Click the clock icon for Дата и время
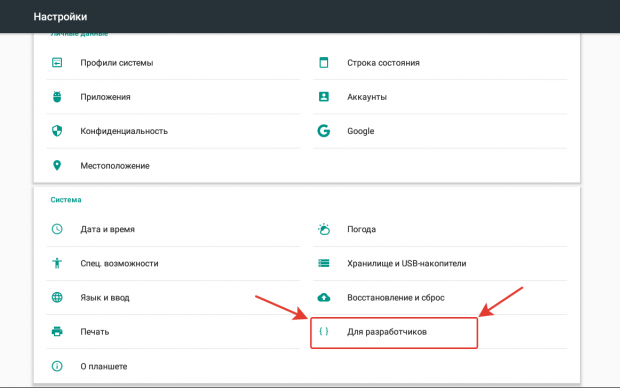This screenshot has width=620, height=388. [57, 229]
